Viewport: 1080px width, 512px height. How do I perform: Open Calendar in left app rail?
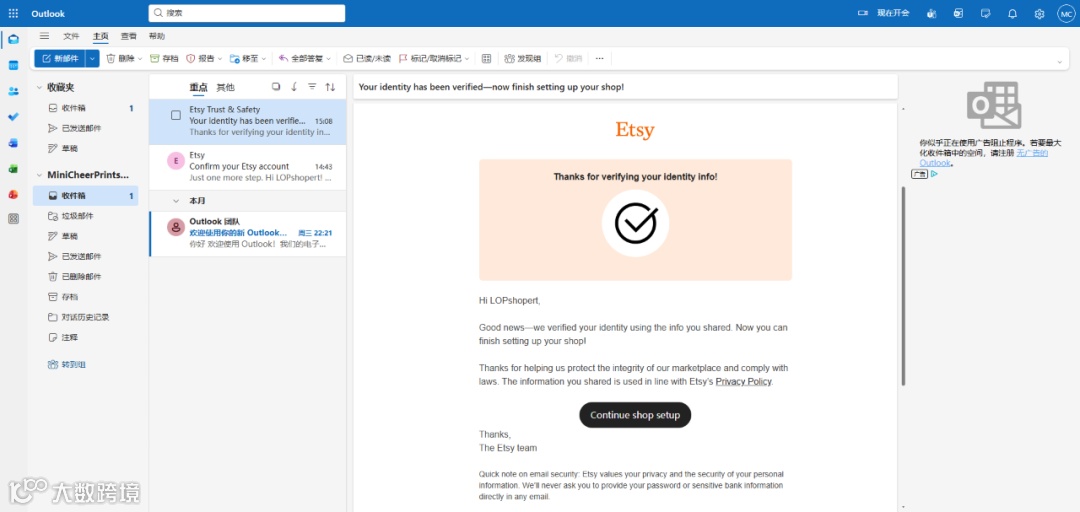13,65
